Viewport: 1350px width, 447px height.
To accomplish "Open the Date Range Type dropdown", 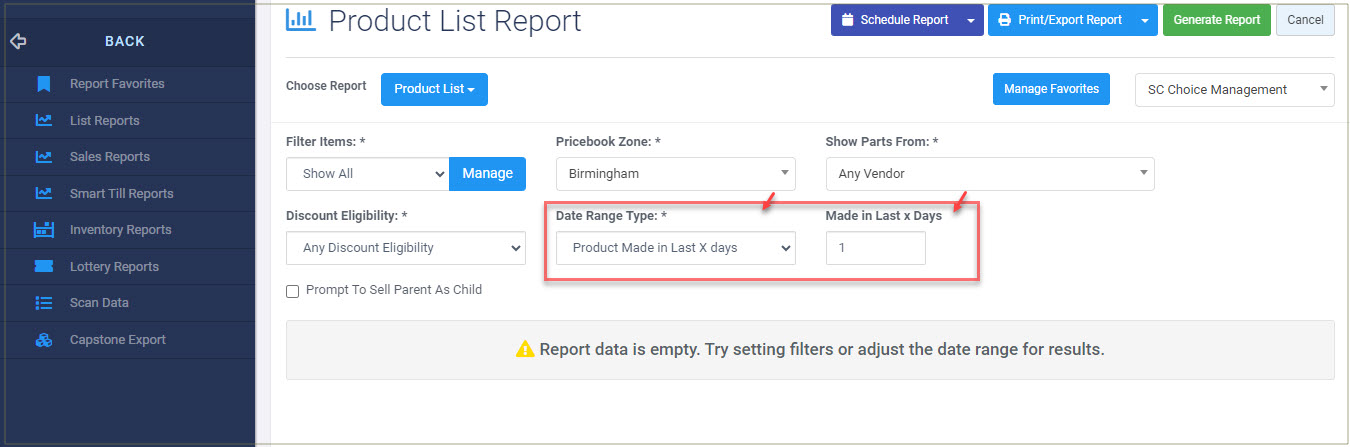I will [x=676, y=248].
